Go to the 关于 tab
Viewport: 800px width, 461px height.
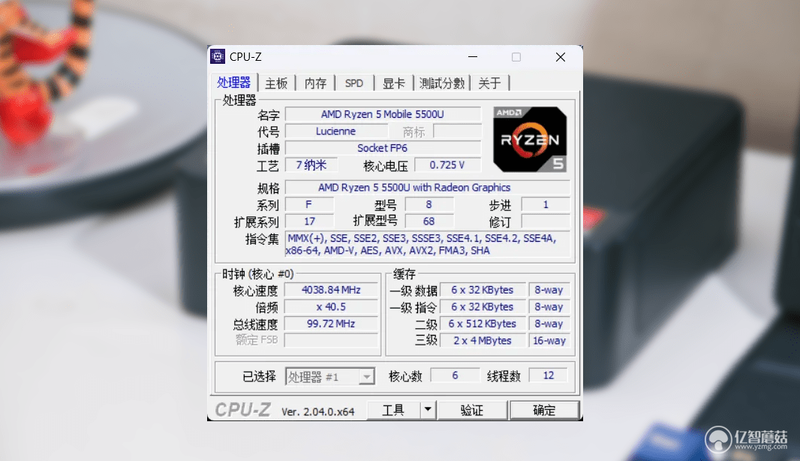pyautogui.click(x=489, y=83)
